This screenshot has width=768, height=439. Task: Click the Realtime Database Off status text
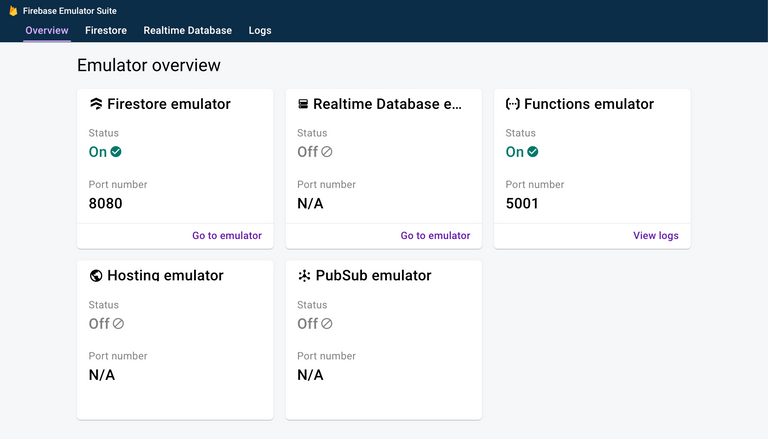tap(308, 152)
